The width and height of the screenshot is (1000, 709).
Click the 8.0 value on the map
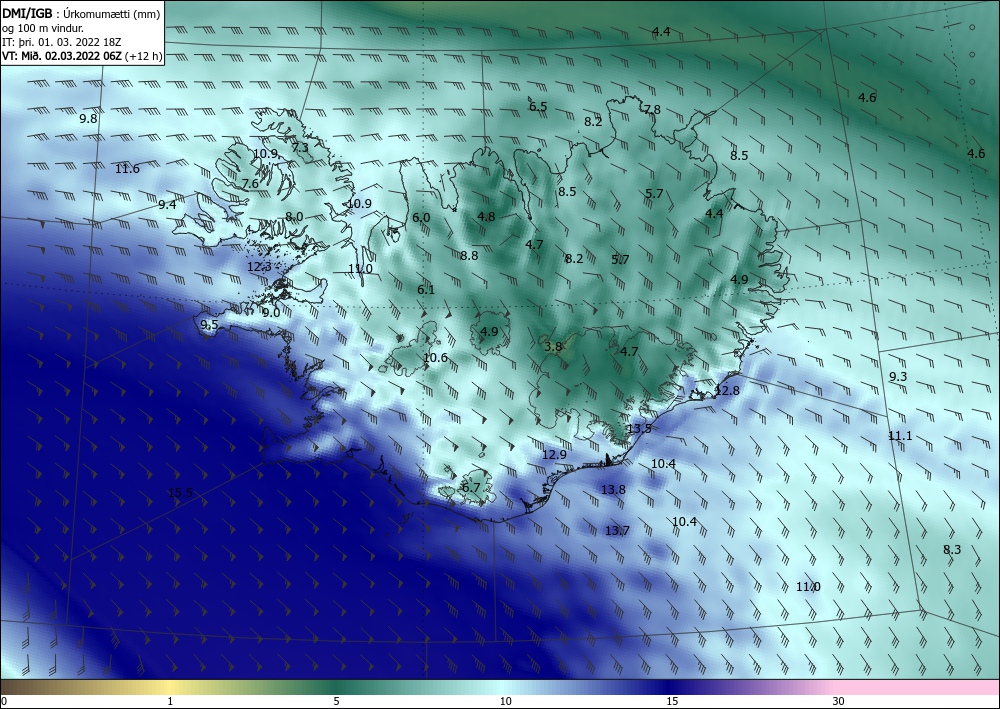point(294,217)
